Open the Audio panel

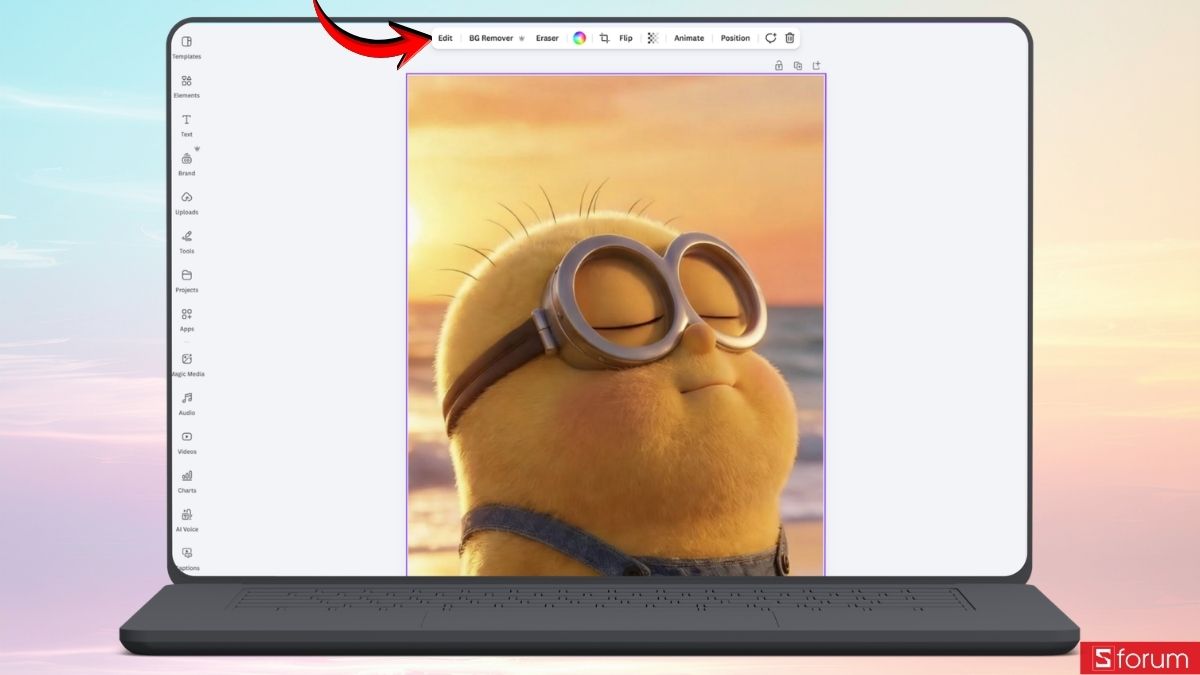tap(186, 404)
